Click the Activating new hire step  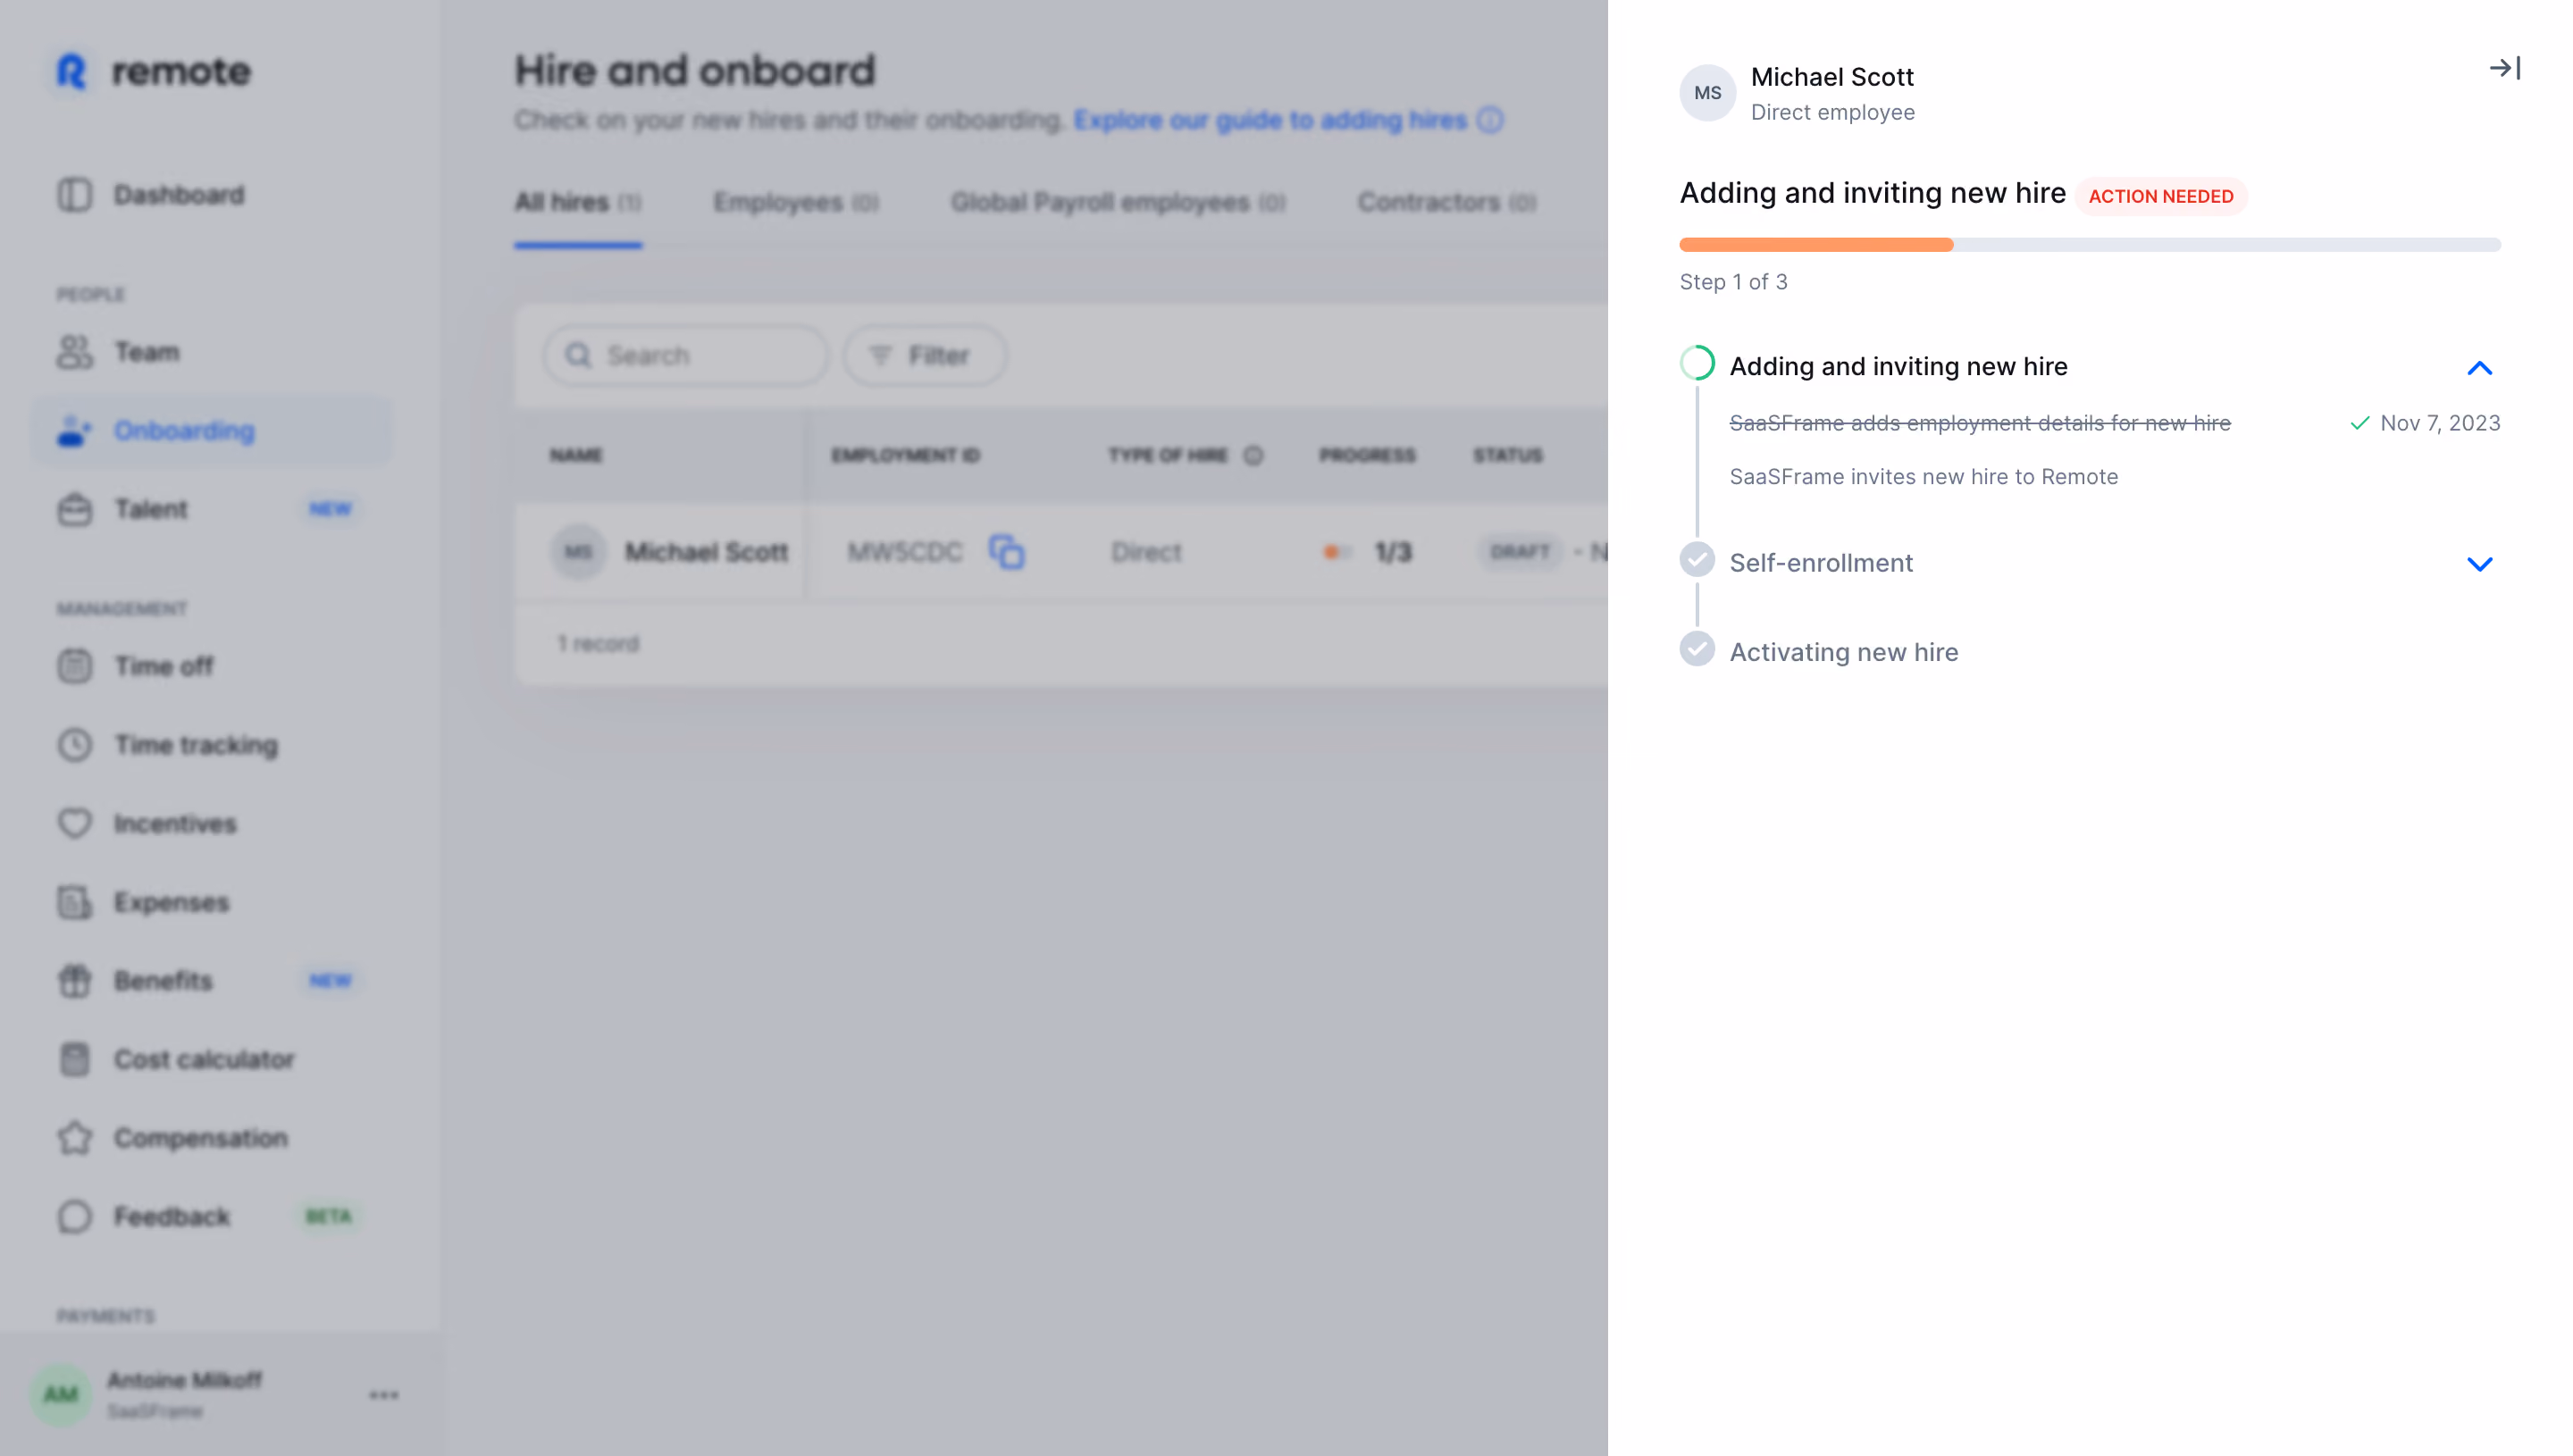[1843, 652]
